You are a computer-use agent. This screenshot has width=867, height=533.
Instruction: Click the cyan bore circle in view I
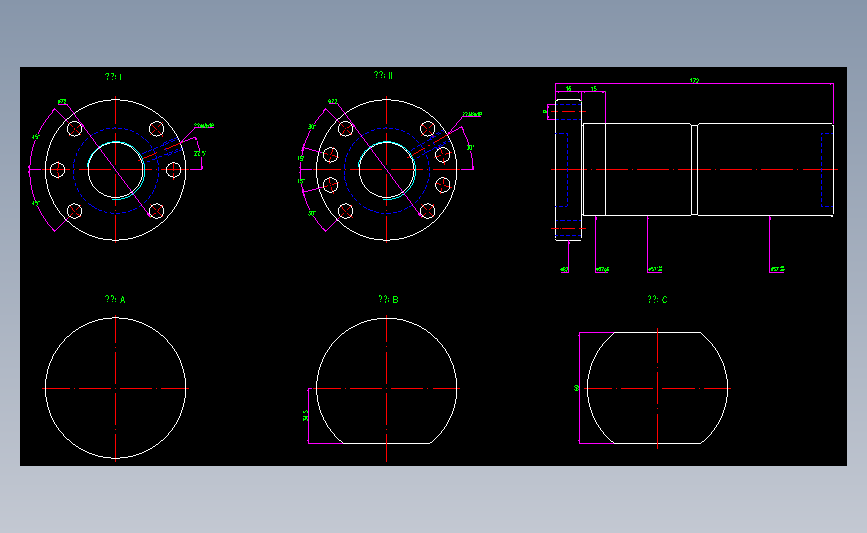(x=116, y=170)
